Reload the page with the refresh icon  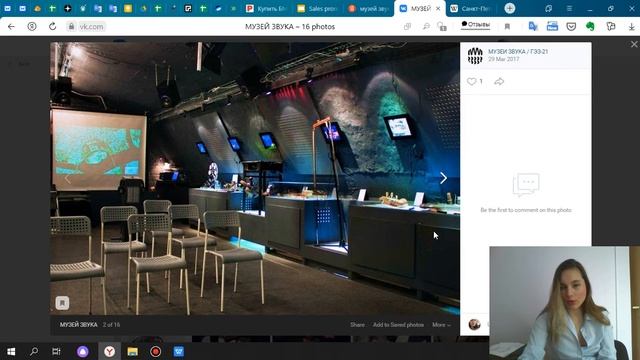click(x=52, y=27)
